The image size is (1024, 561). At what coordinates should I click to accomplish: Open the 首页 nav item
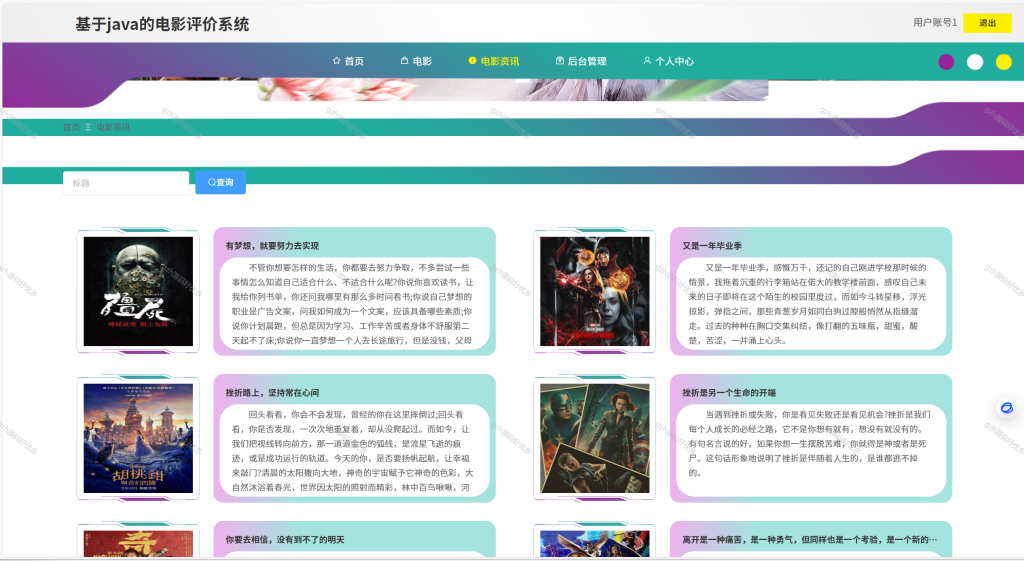tap(348, 61)
